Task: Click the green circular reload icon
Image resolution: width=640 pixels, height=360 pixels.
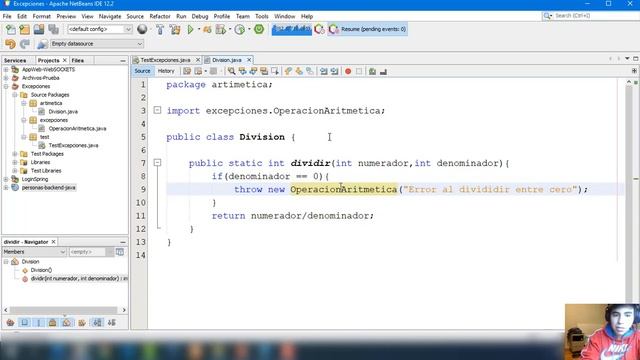Action: coord(259,29)
